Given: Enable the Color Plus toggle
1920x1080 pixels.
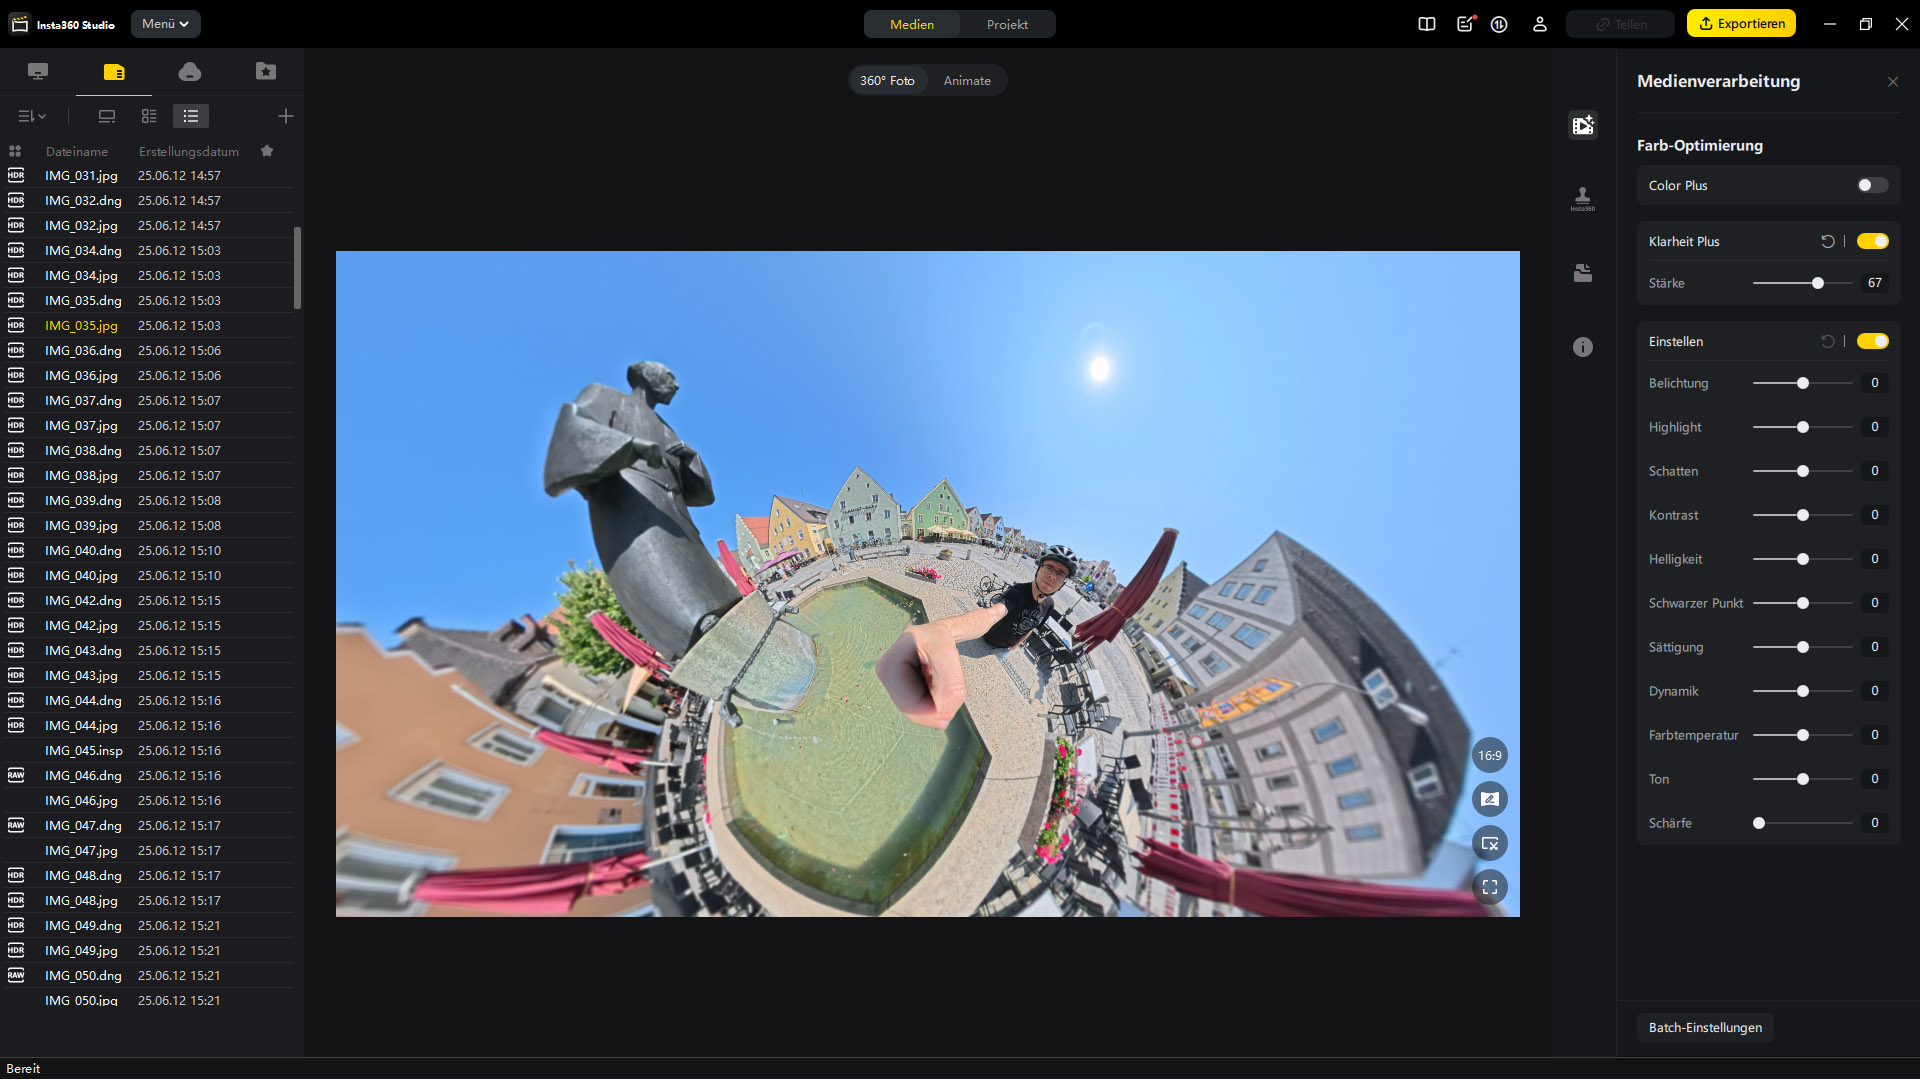Looking at the screenshot, I should click(1872, 185).
